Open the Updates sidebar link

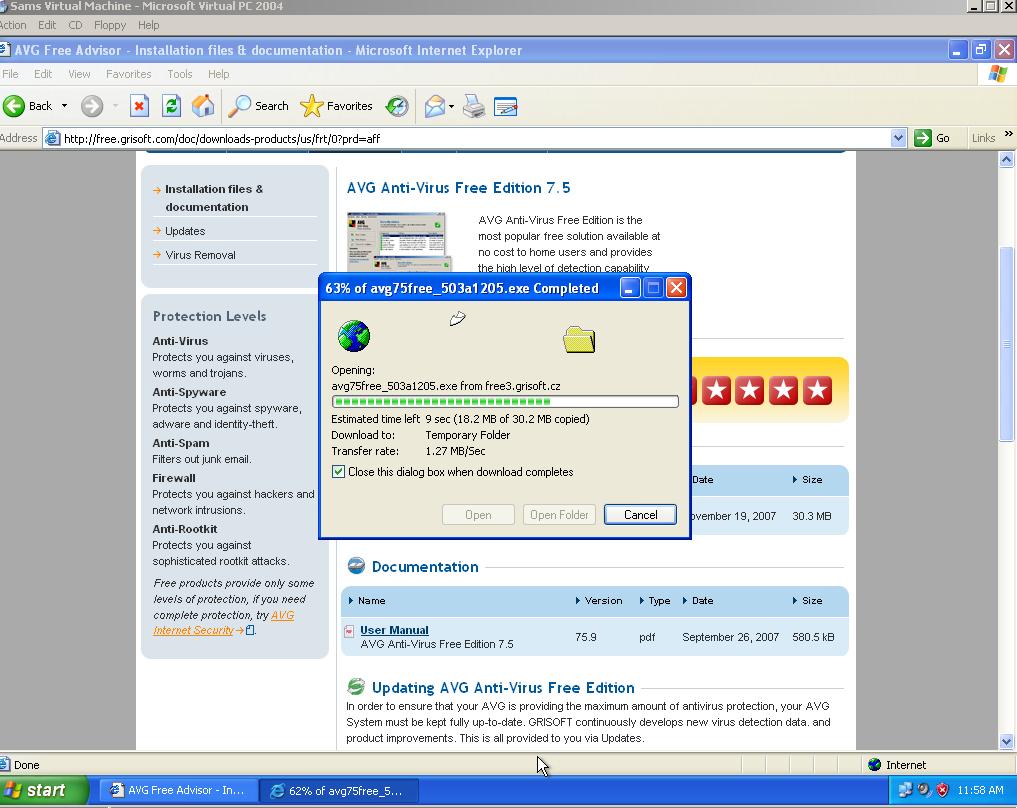tap(185, 231)
